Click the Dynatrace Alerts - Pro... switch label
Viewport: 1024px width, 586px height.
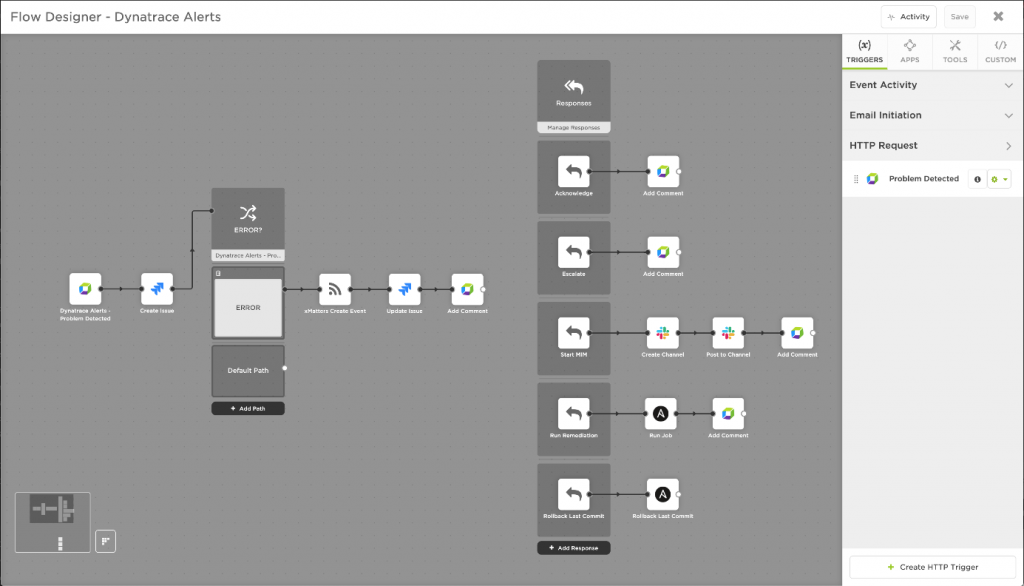click(248, 255)
